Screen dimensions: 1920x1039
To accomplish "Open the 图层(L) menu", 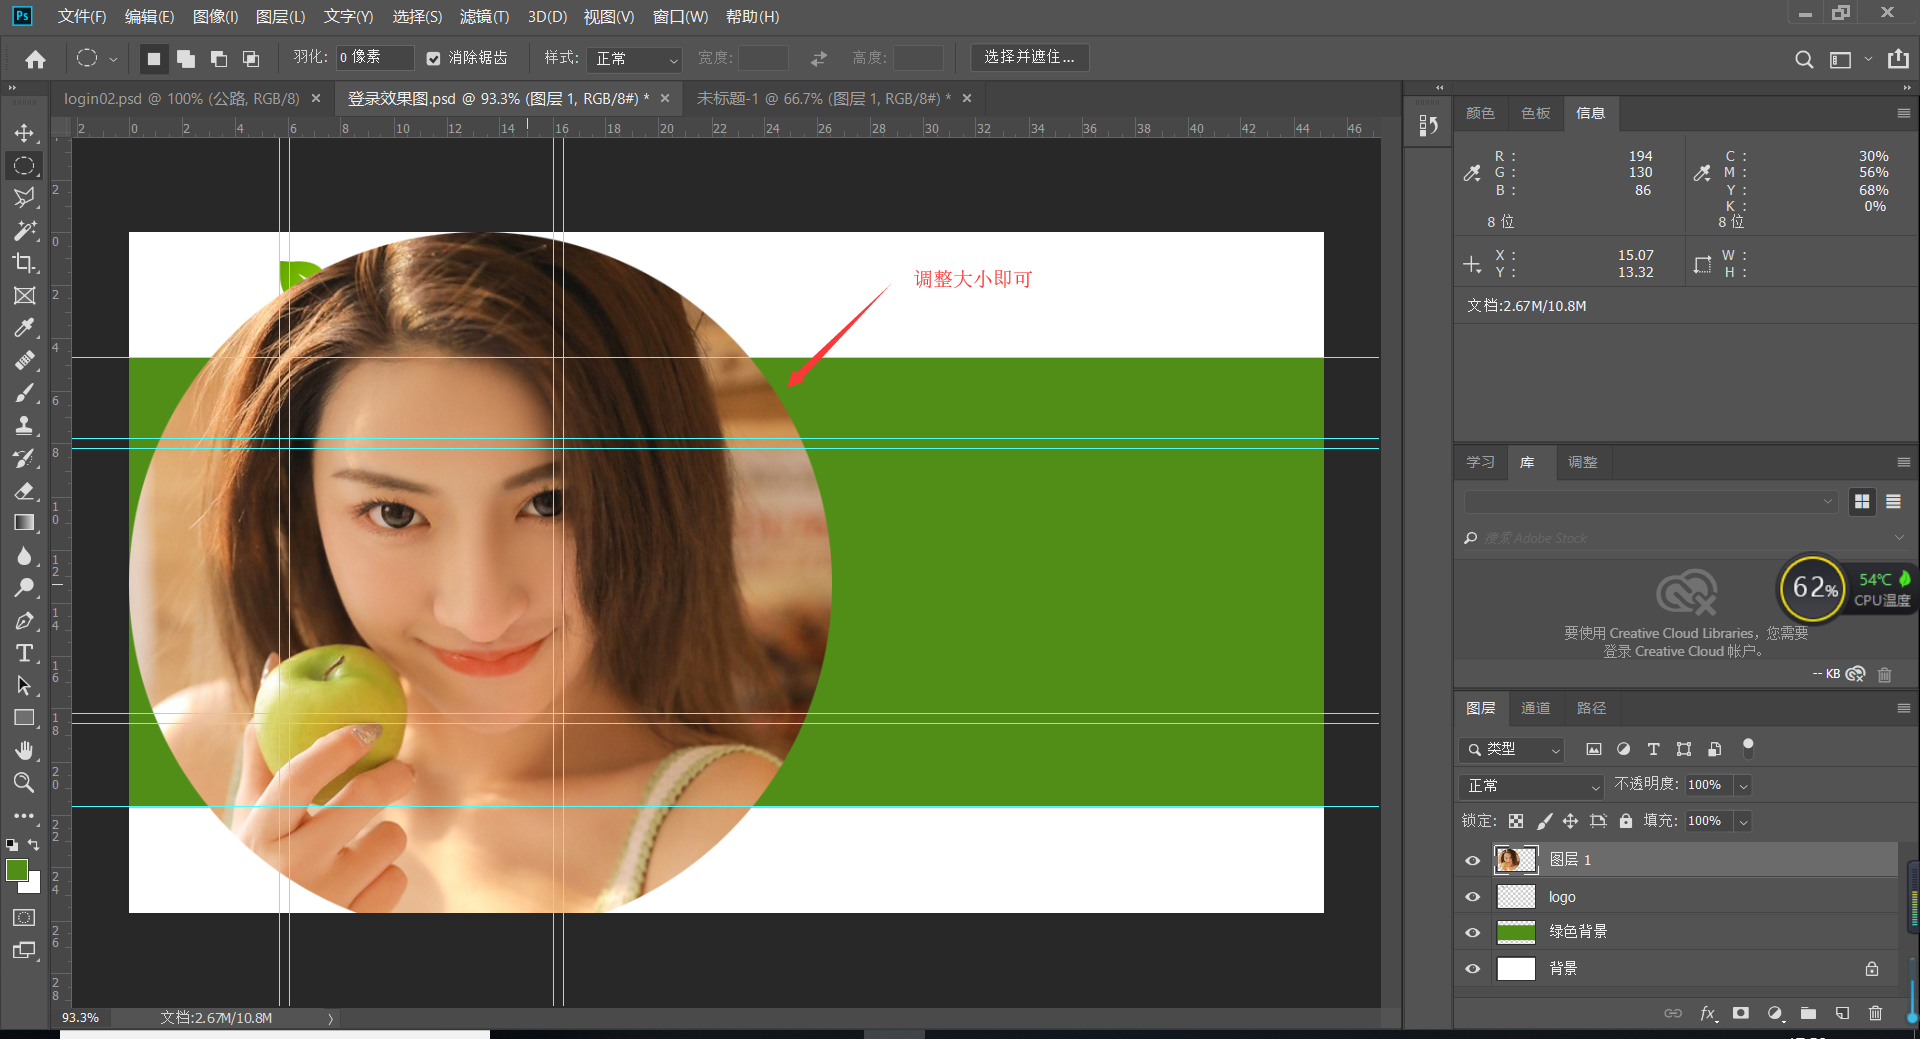I will [x=280, y=17].
